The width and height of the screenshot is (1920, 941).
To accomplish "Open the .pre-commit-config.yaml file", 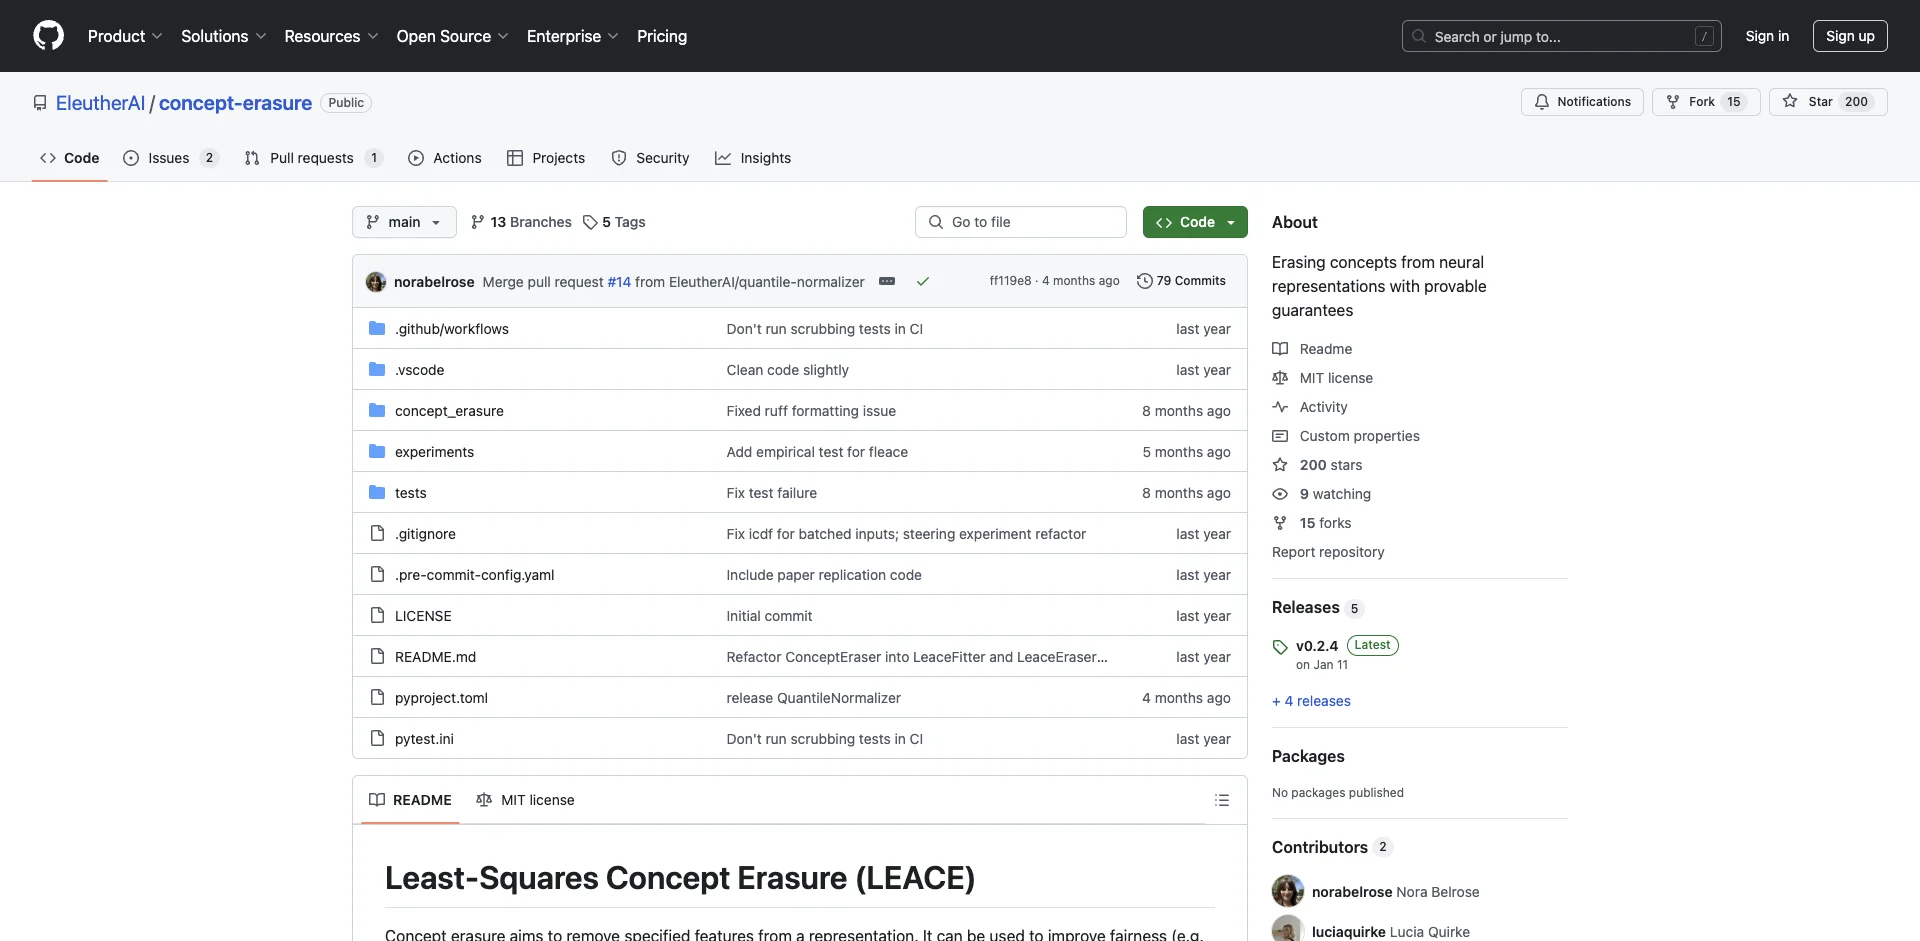I will [474, 575].
